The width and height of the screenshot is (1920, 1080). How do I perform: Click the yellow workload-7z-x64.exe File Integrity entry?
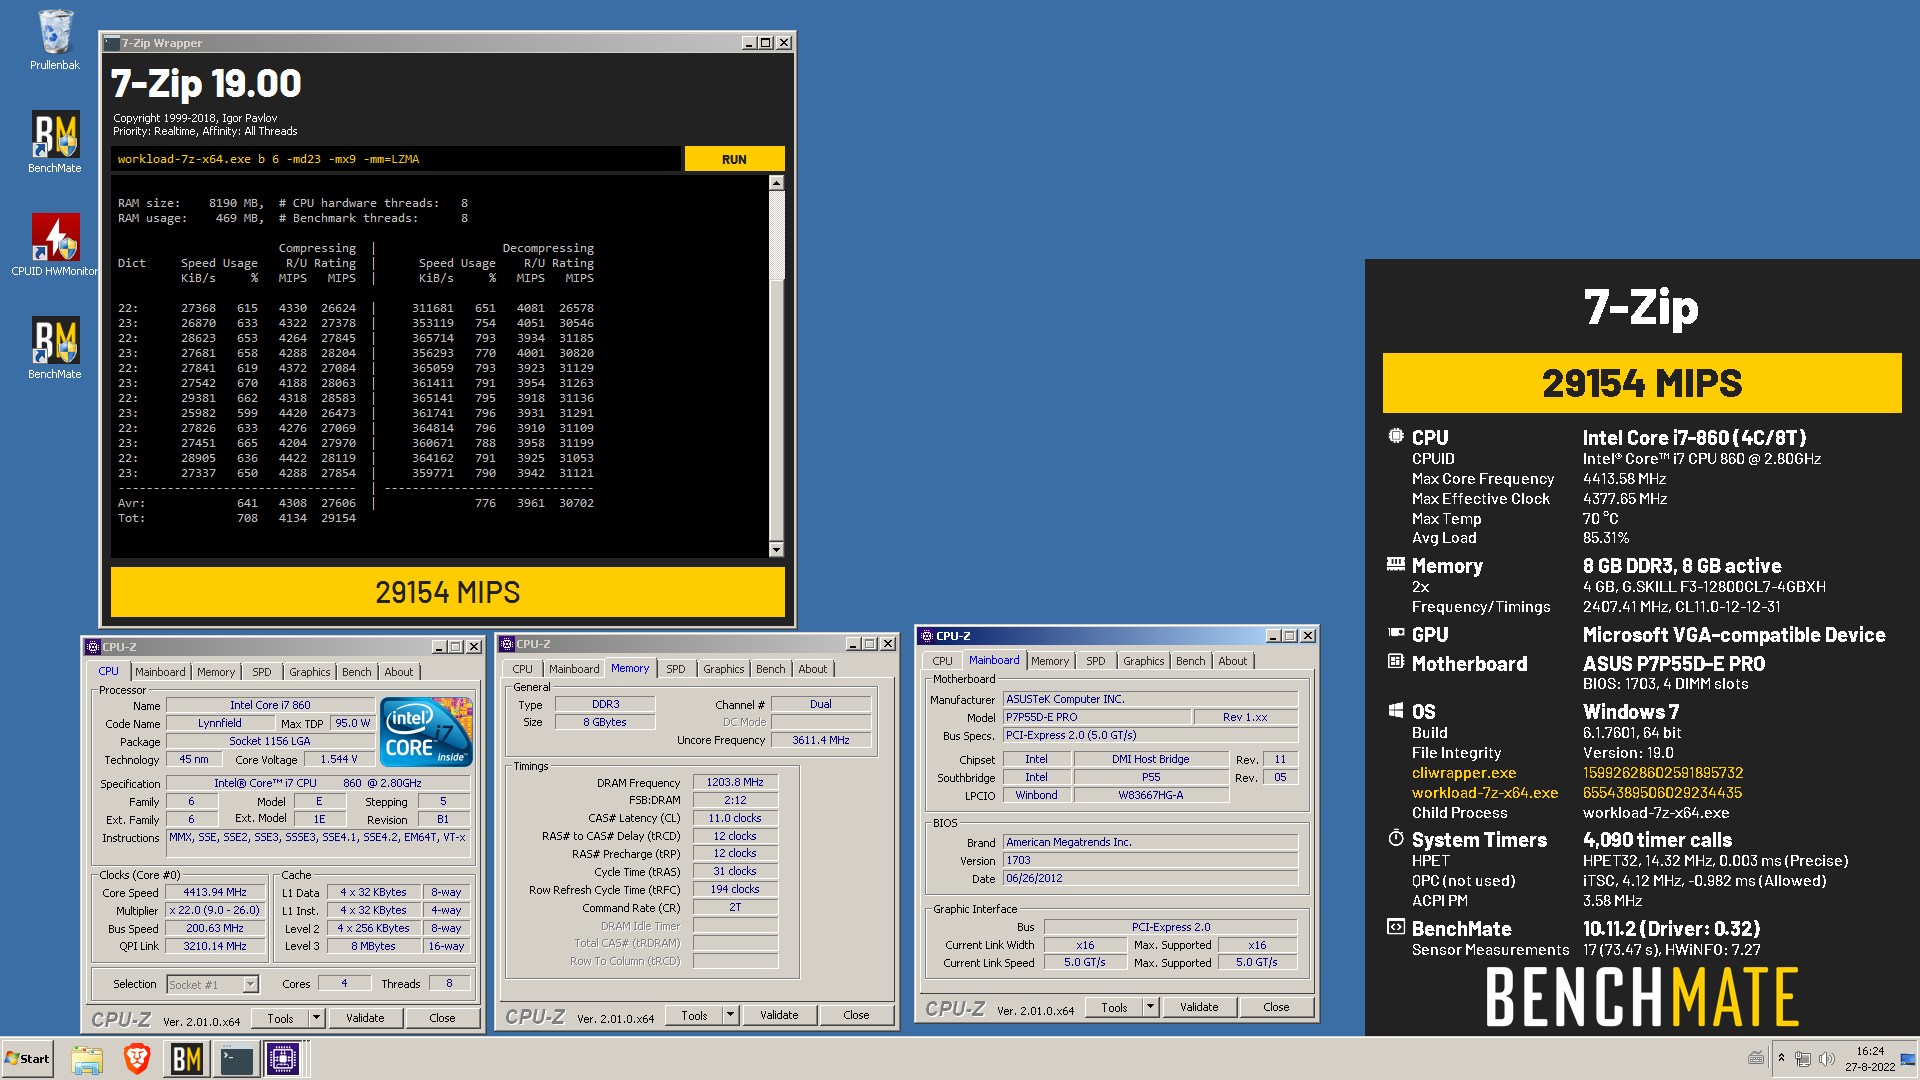(x=1485, y=792)
